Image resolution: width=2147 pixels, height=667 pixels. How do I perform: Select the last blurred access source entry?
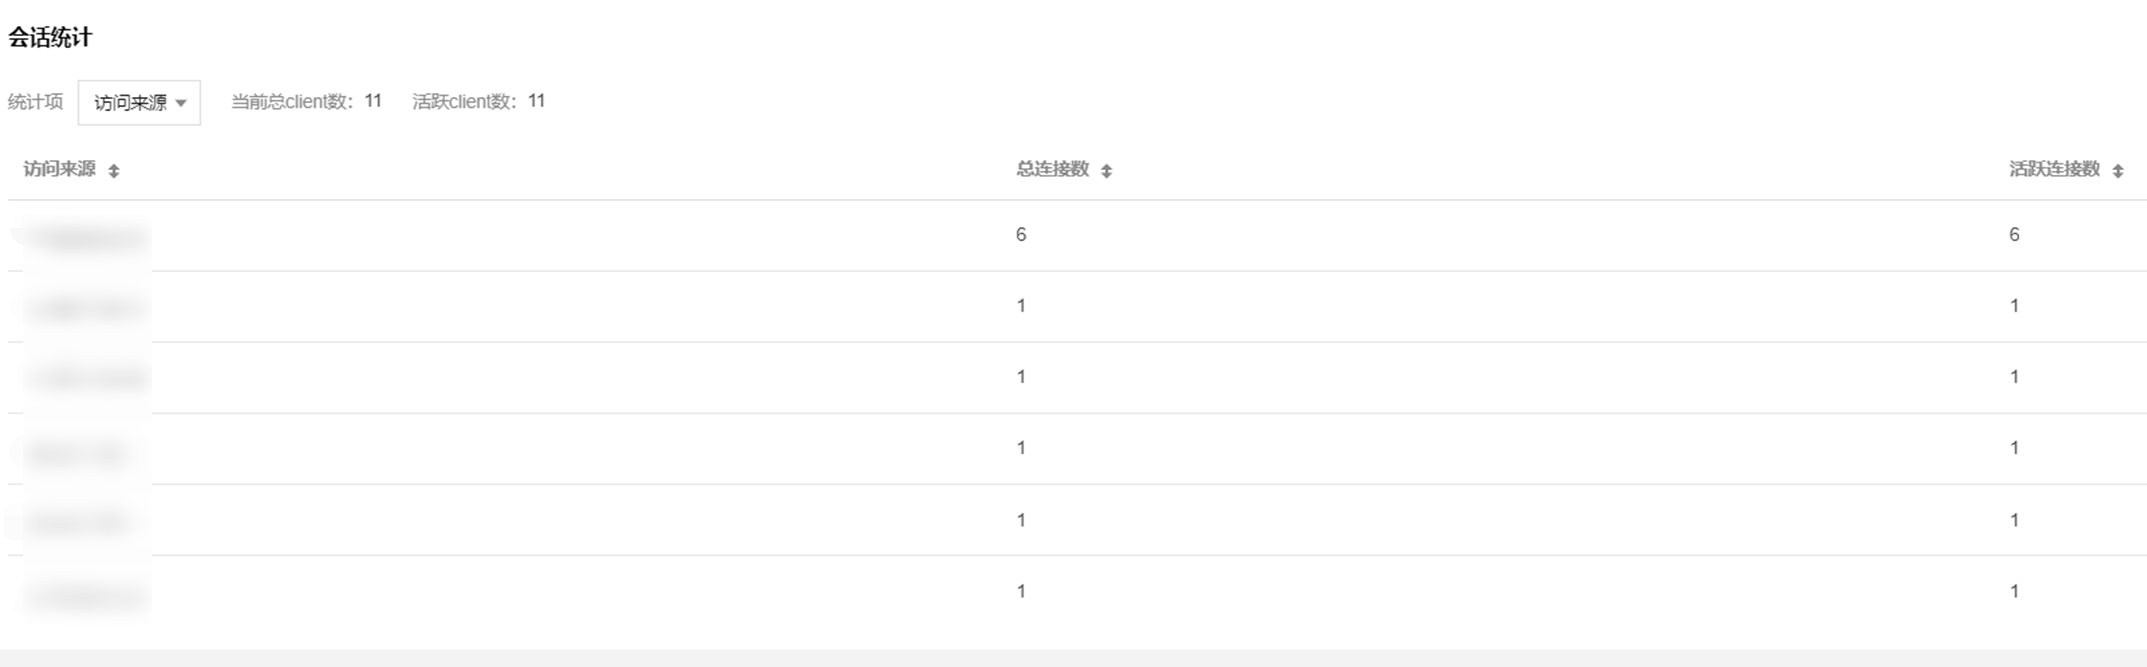[x=86, y=596]
